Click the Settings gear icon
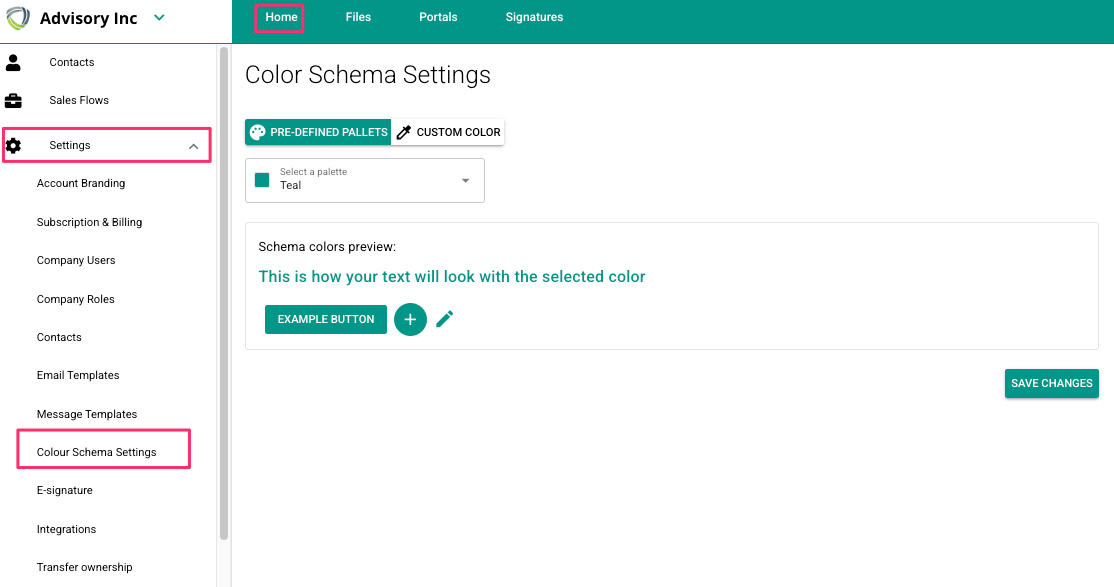 click(13, 146)
